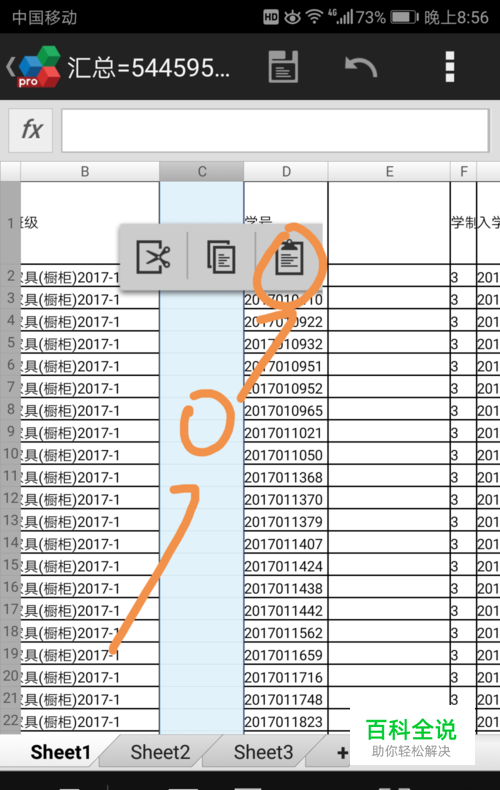Select cell containing 2017011021

click(x=286, y=432)
